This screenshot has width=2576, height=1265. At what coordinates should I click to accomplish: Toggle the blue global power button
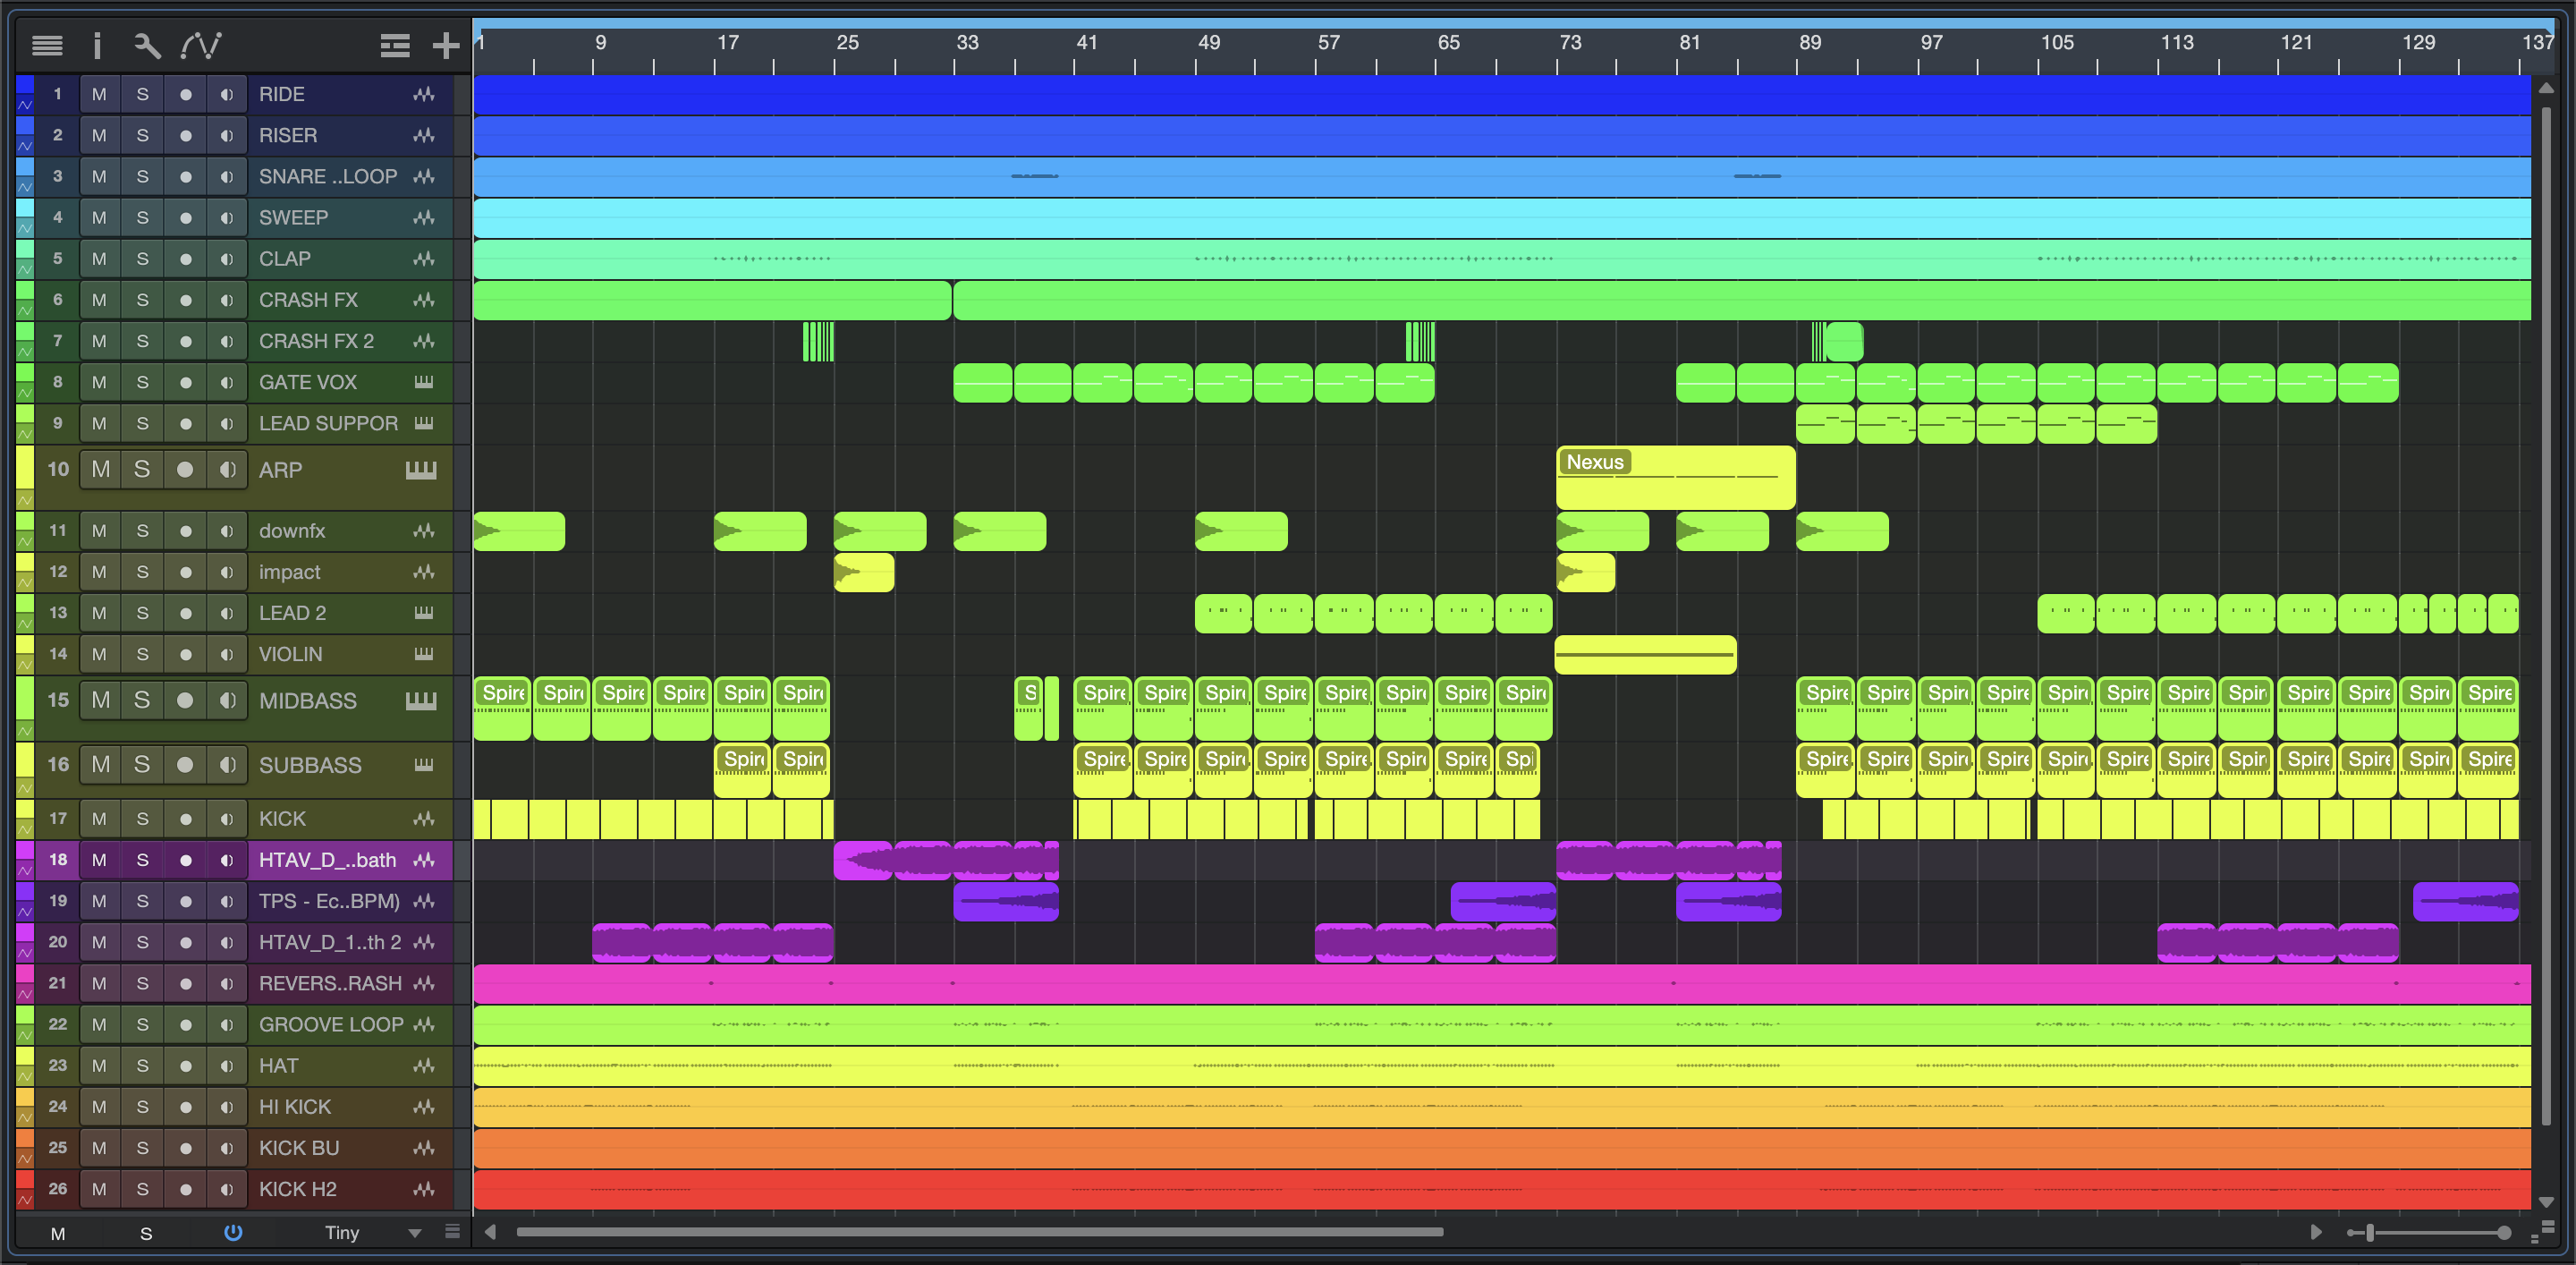pyautogui.click(x=233, y=1232)
